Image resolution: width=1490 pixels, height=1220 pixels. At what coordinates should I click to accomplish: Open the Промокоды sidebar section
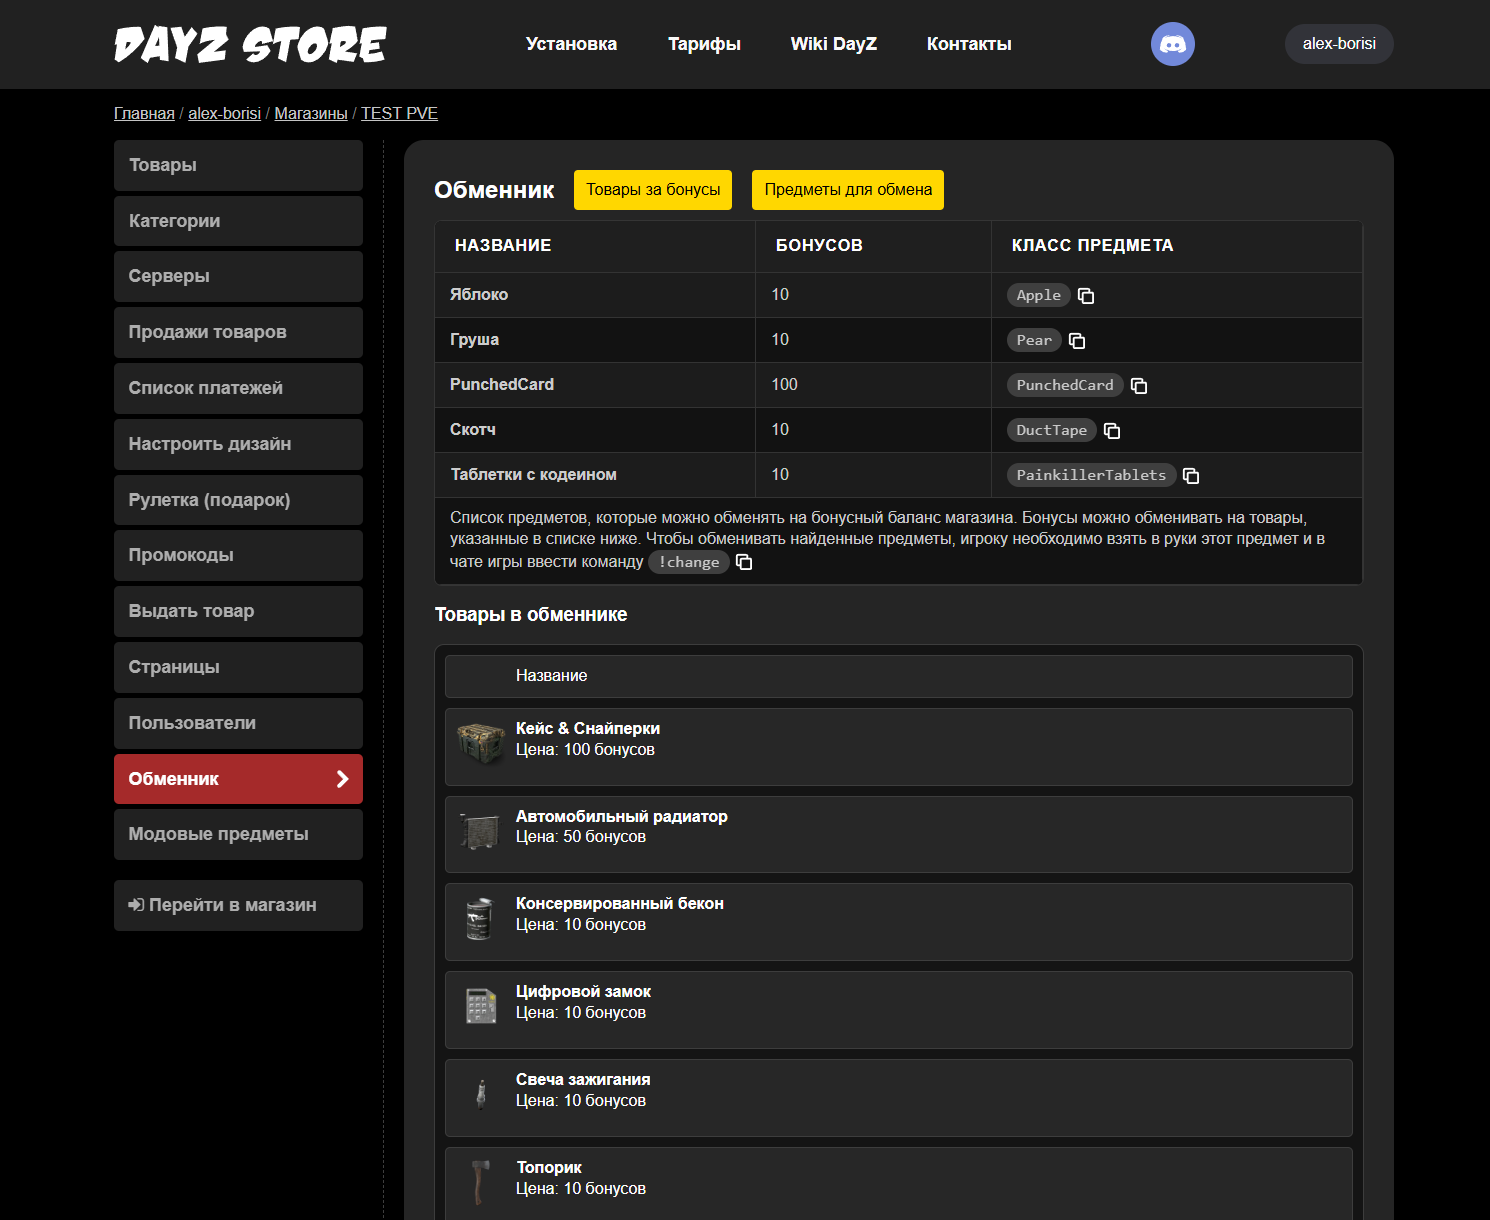click(238, 555)
